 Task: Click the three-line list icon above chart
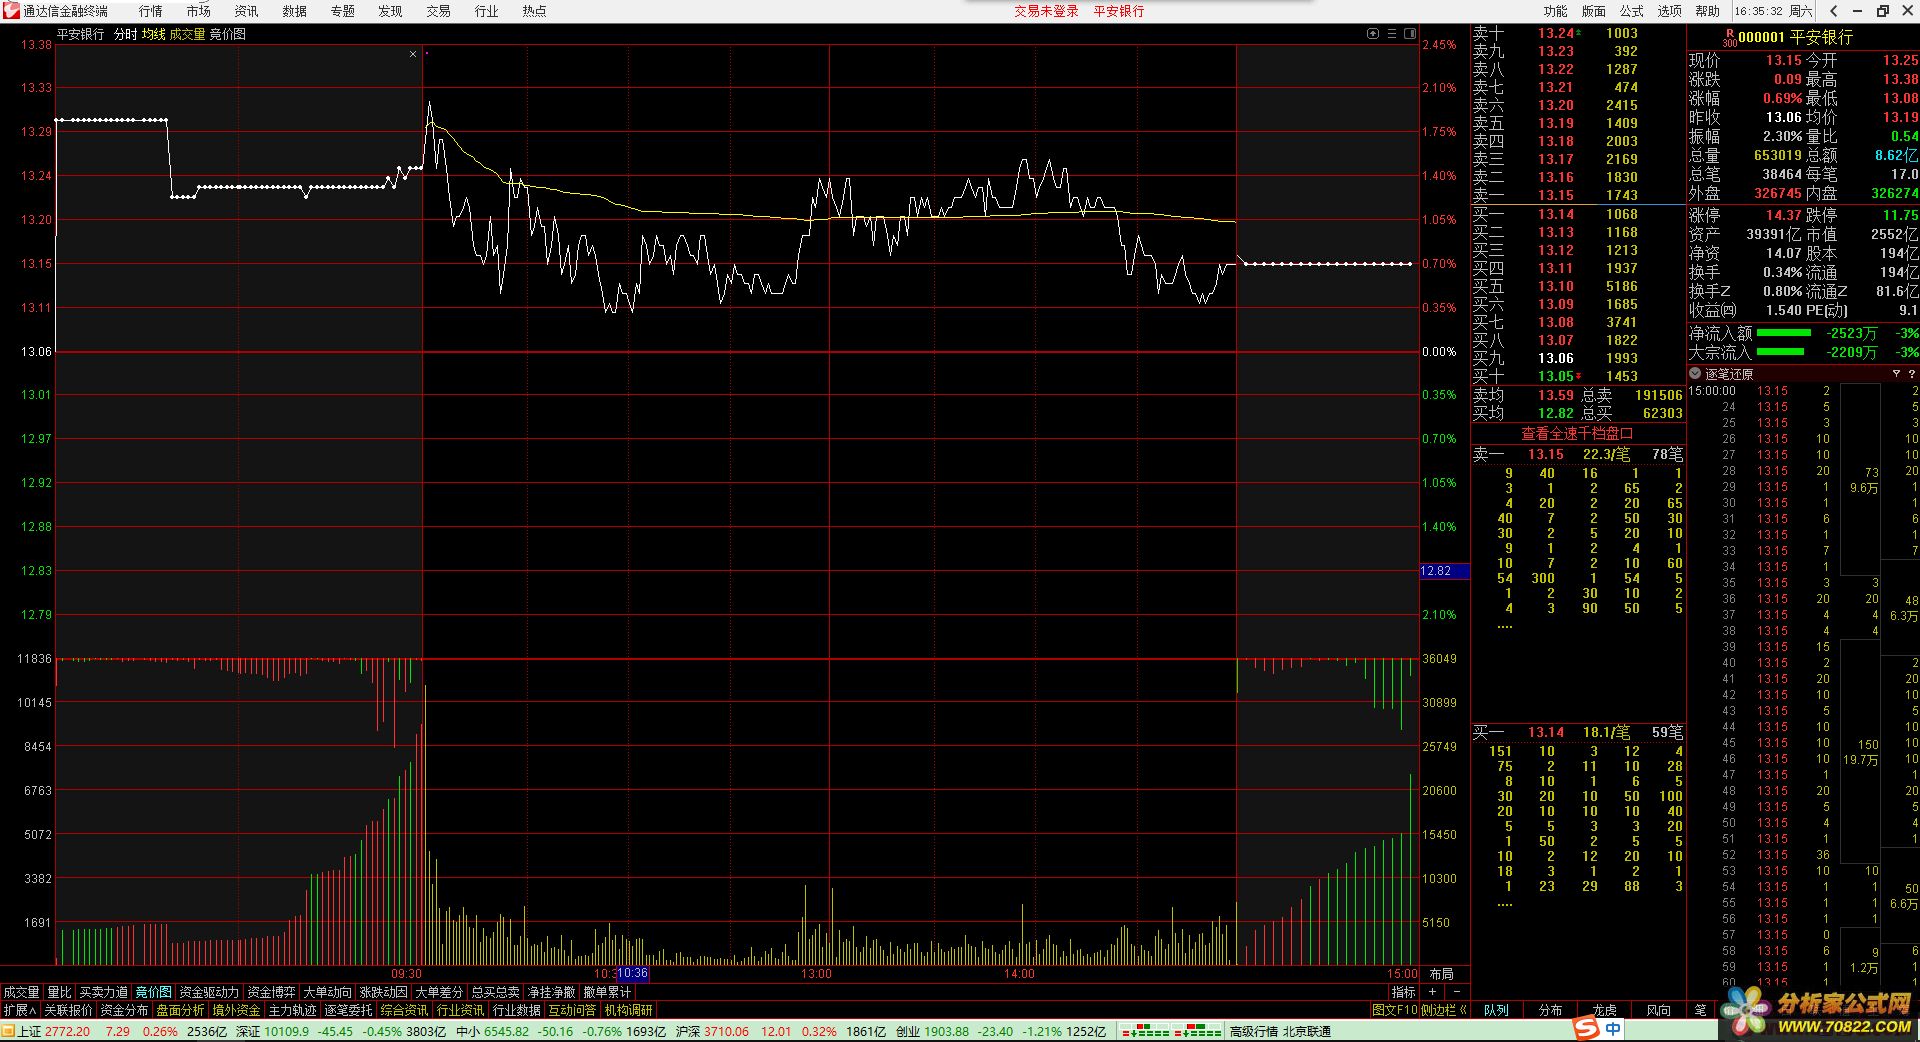pos(1391,33)
